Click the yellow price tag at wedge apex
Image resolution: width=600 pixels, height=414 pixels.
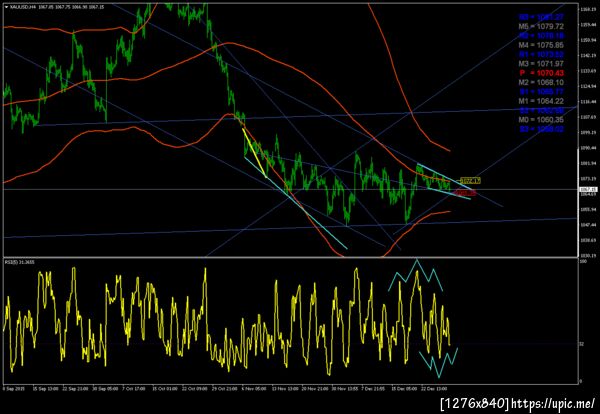click(x=470, y=180)
